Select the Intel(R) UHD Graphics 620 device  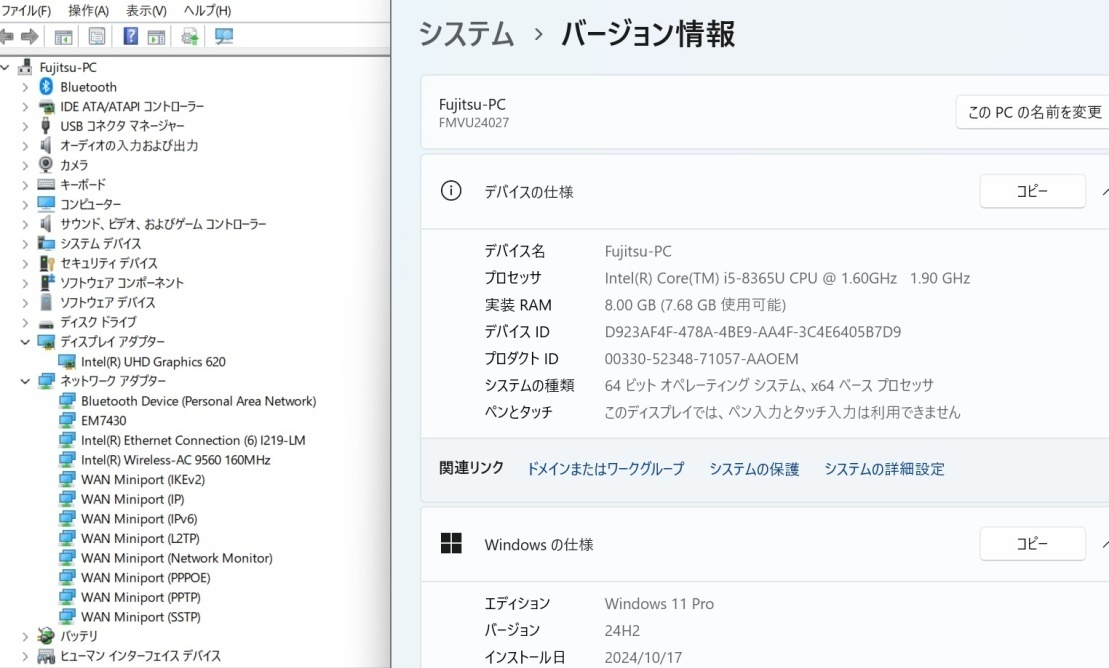[x=153, y=361]
